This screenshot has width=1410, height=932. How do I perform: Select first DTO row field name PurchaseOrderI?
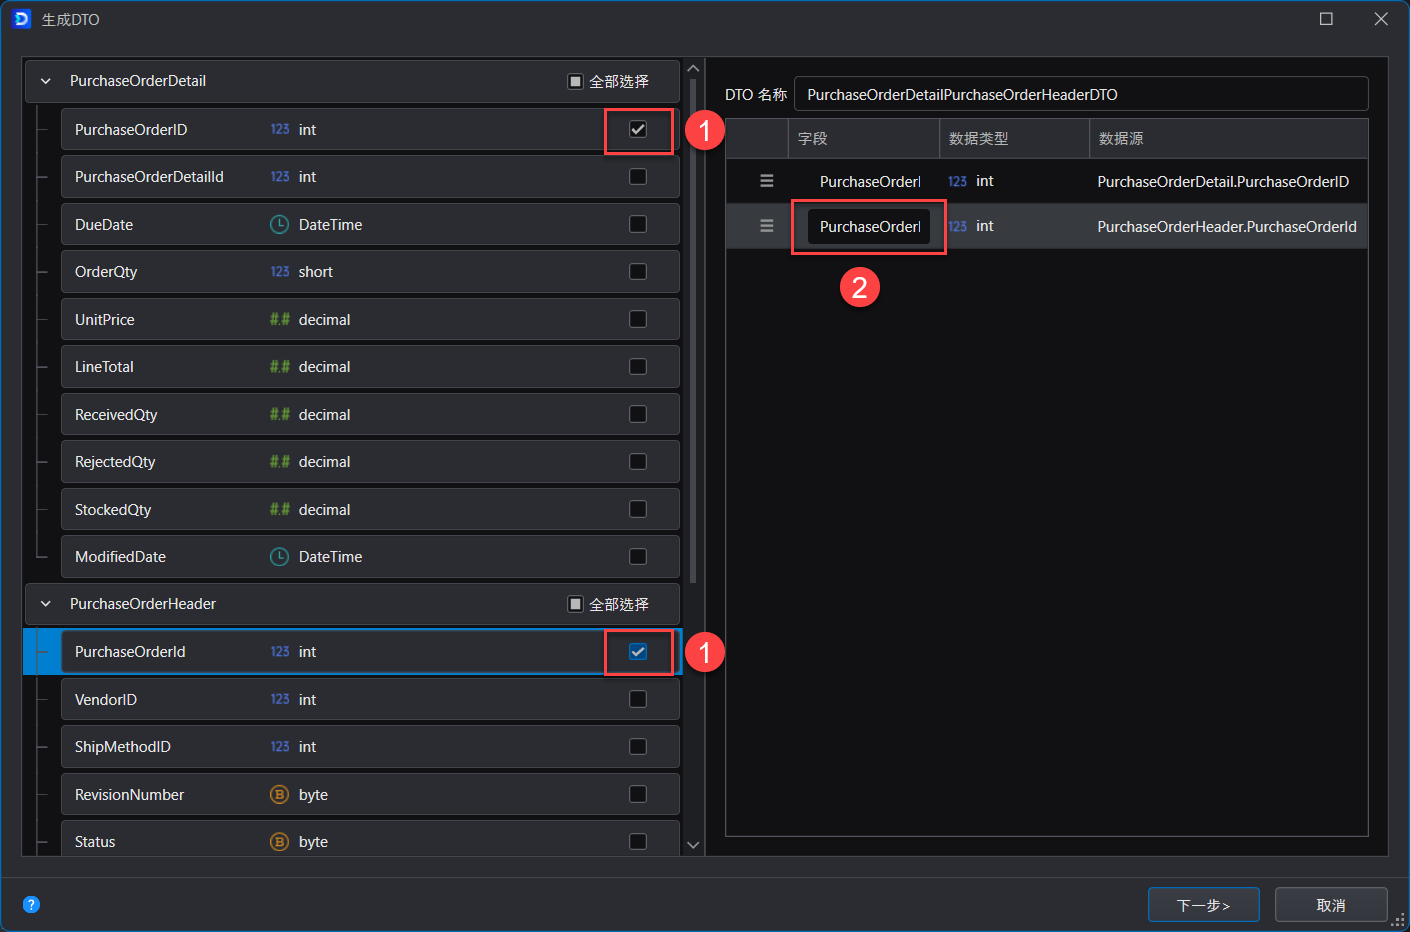[869, 182]
